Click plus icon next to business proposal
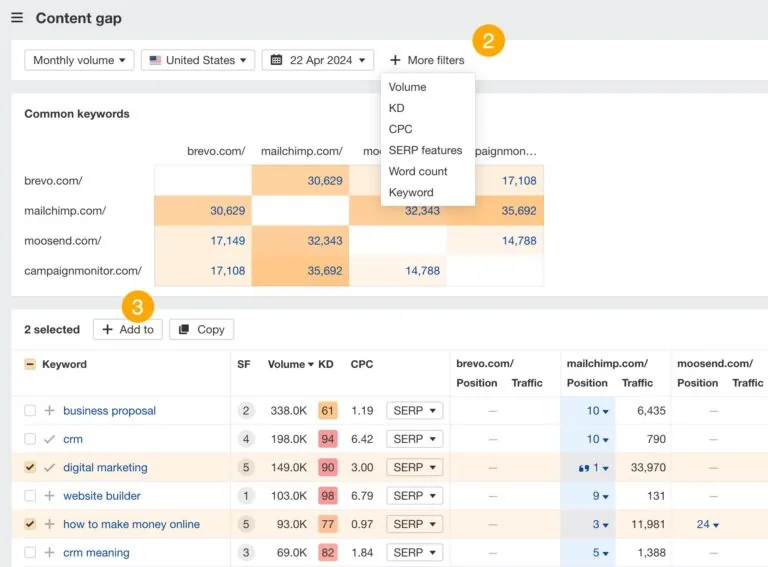The height and width of the screenshot is (567, 768). [x=49, y=410]
